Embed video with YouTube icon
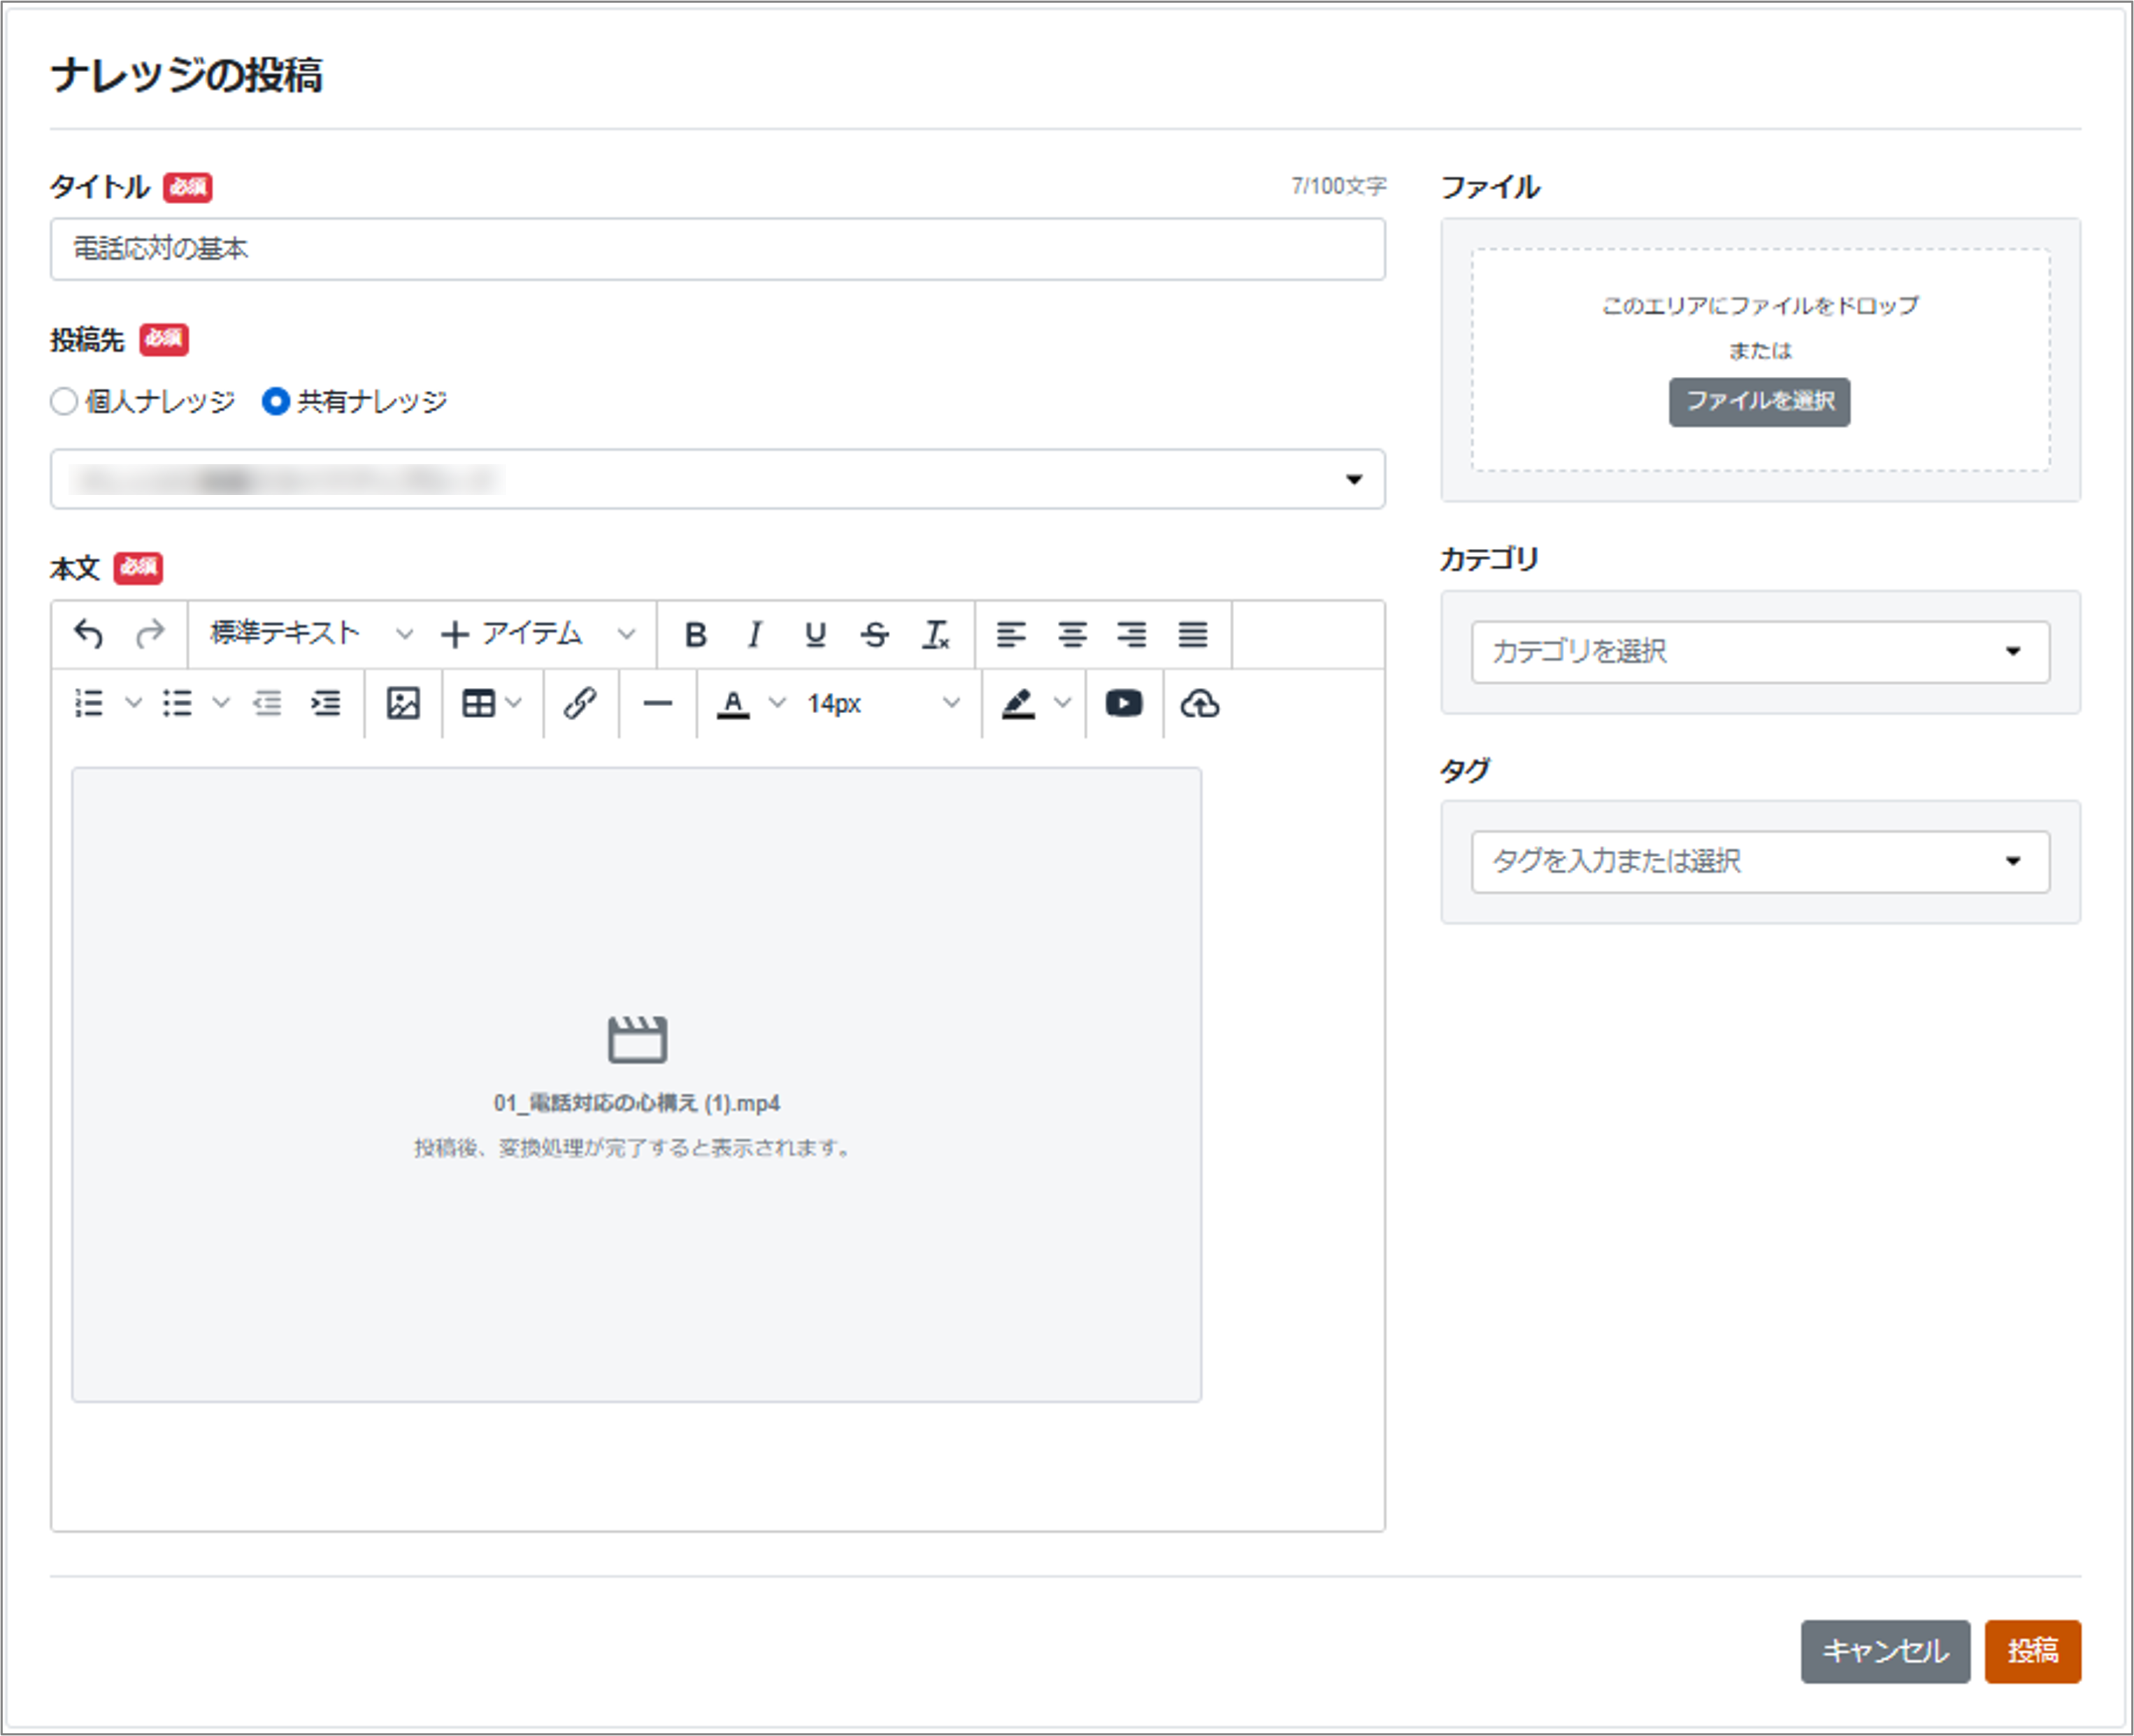 click(x=1124, y=704)
